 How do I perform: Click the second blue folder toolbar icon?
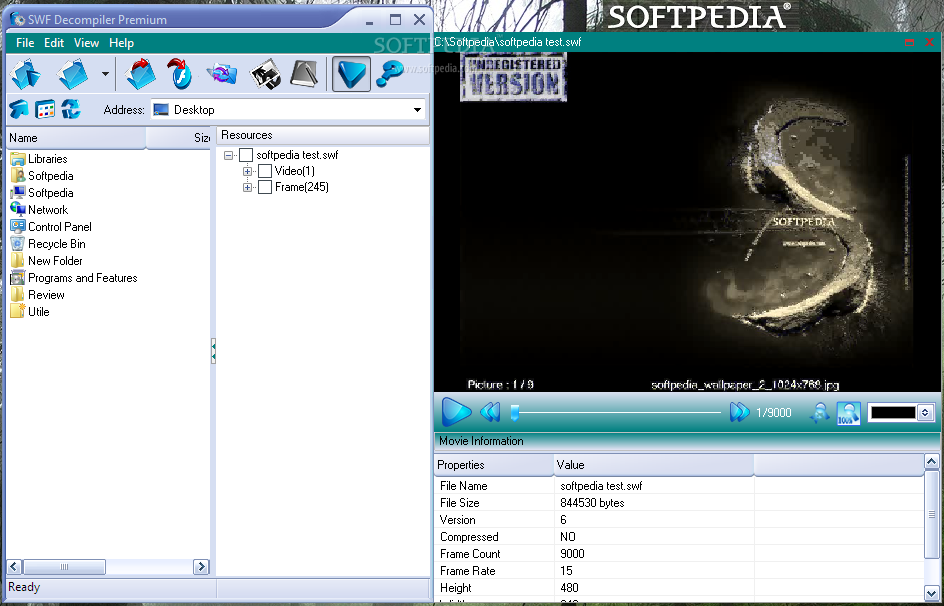[x=73, y=73]
